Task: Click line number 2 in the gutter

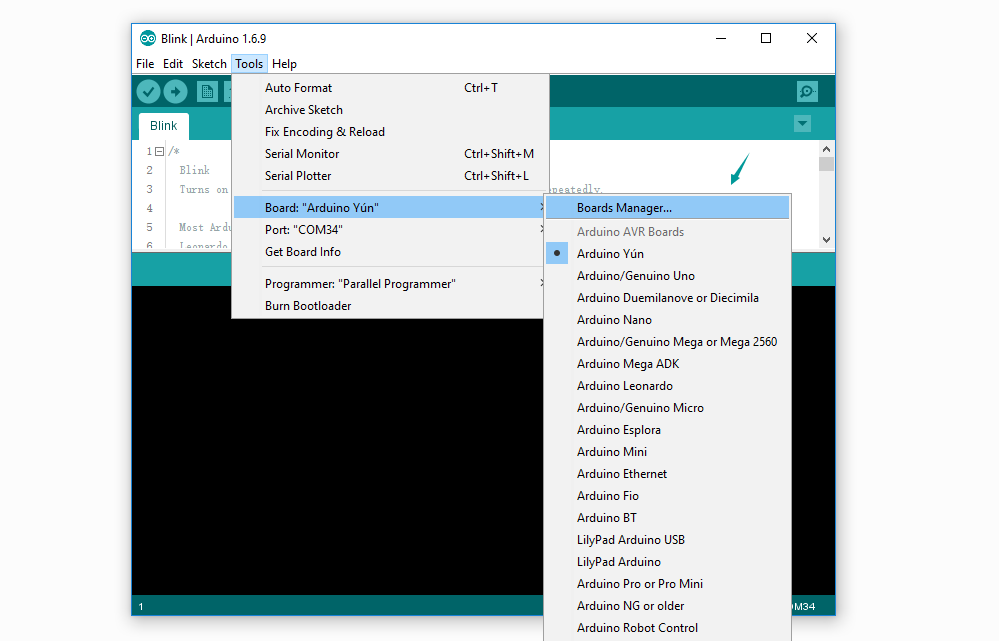Action: tap(149, 170)
